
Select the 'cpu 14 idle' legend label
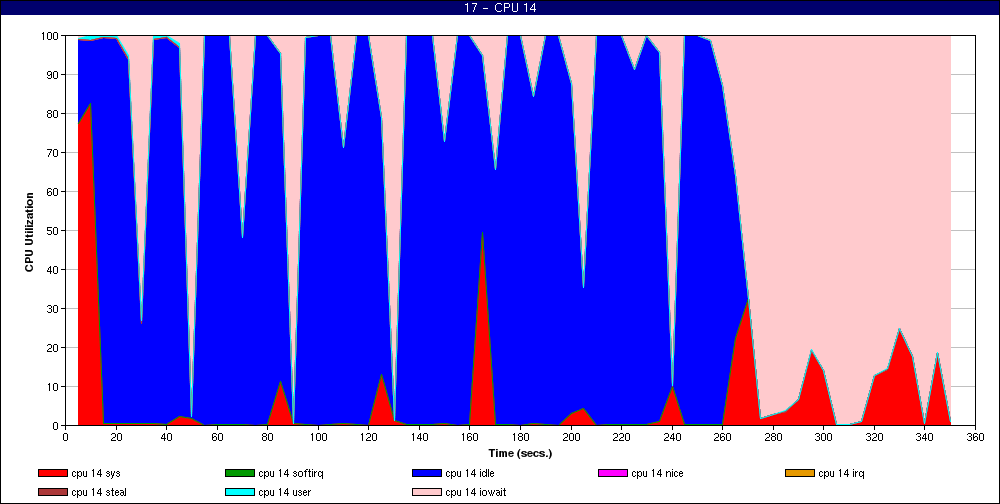click(469, 473)
